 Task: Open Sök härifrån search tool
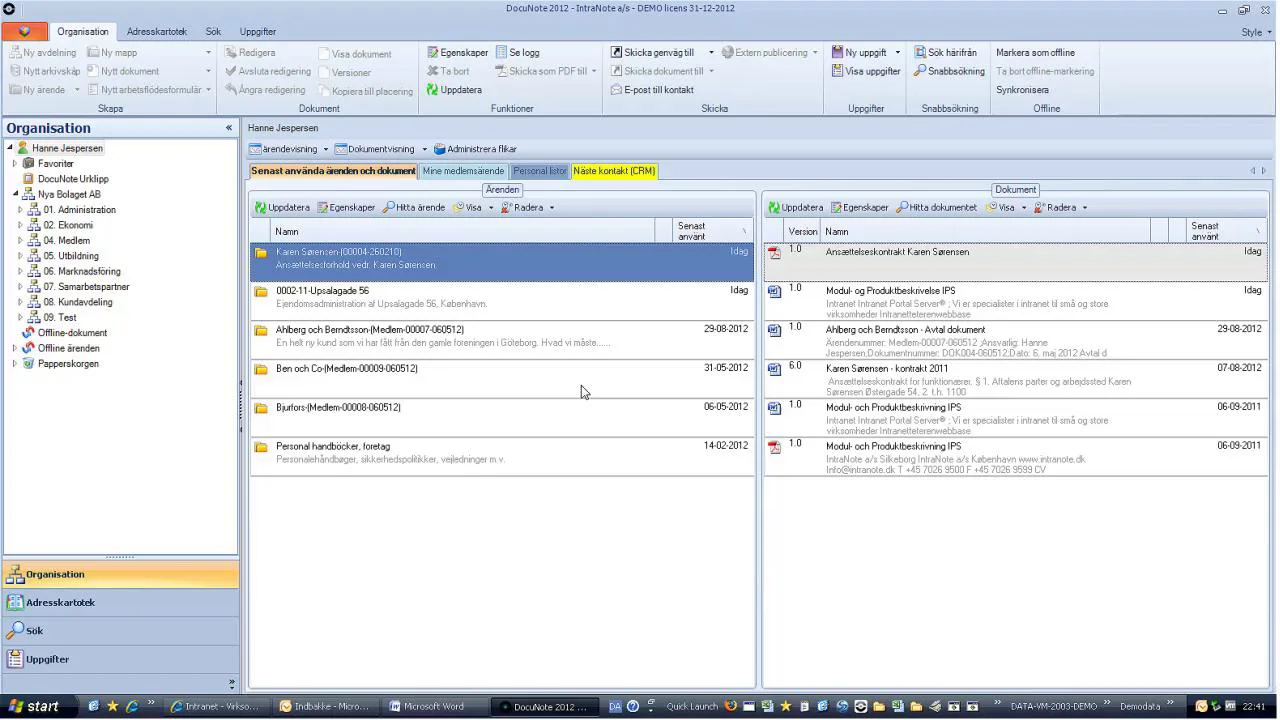pyautogui.click(x=944, y=53)
